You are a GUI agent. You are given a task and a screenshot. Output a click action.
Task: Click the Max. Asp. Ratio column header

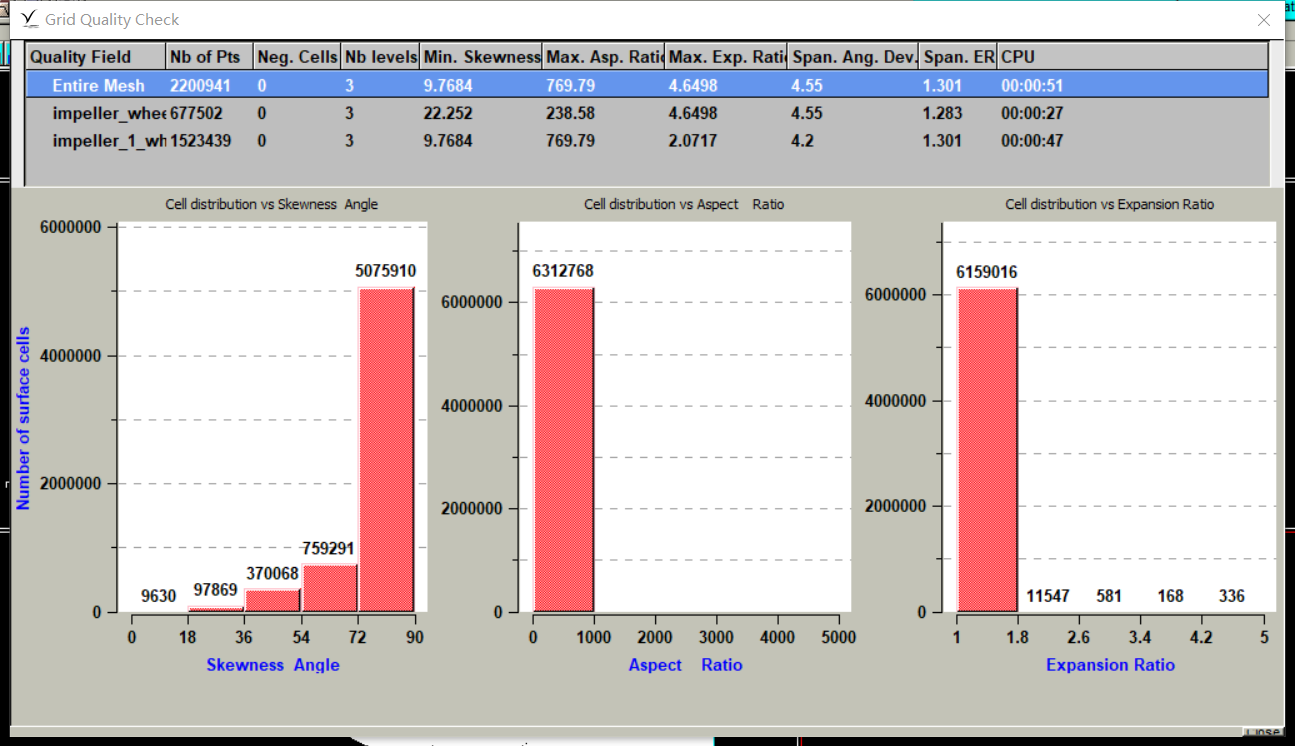604,57
